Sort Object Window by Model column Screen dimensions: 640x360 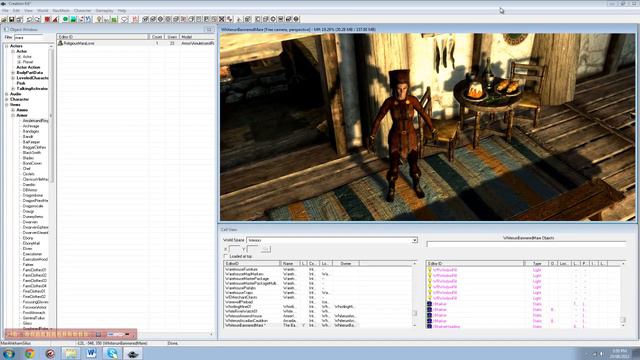(x=197, y=37)
